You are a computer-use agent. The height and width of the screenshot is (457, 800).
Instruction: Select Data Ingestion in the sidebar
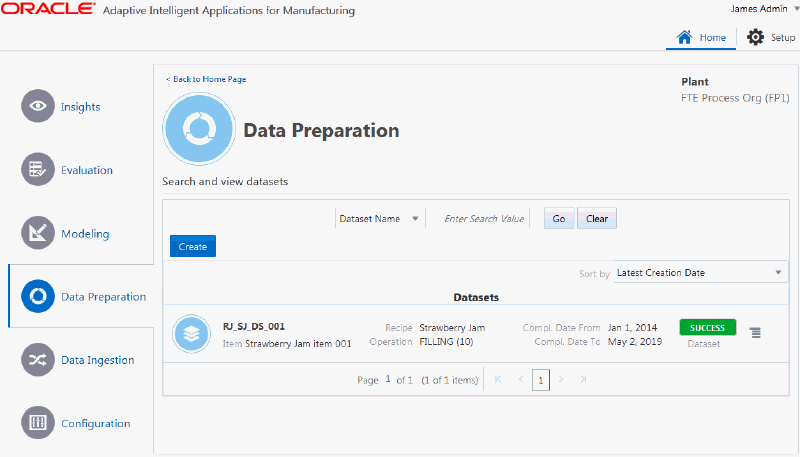[x=97, y=360]
